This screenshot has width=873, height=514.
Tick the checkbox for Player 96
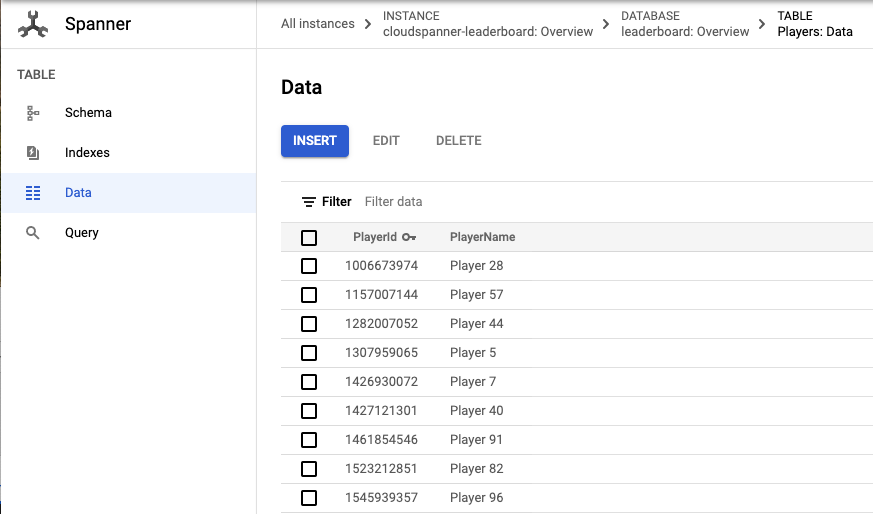coord(309,498)
